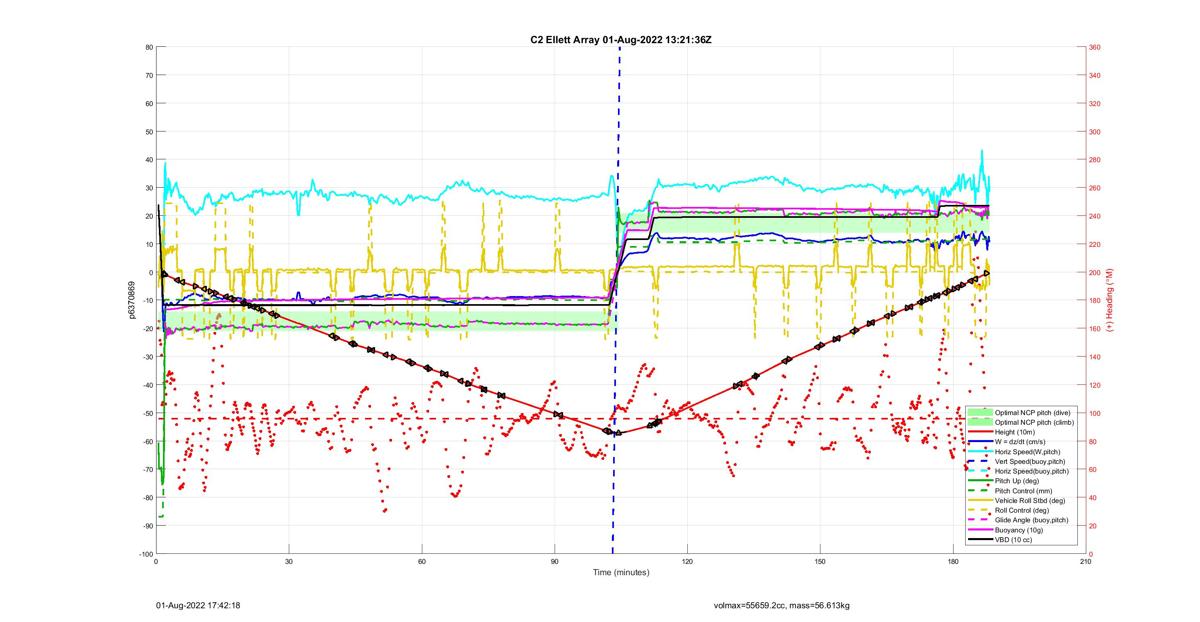
Task: Click the x-axis tick label "90"
Action: tap(555, 561)
